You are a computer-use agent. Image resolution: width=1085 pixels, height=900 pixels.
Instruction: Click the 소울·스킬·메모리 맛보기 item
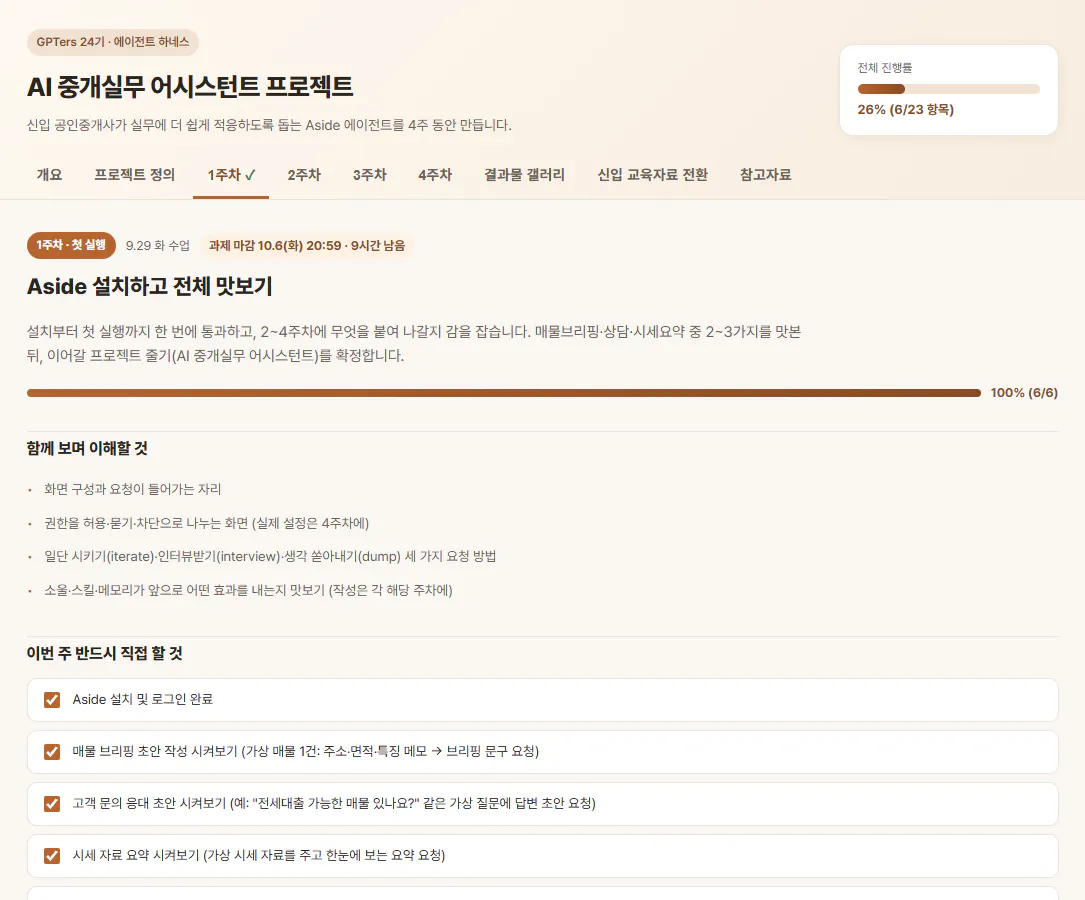tap(248, 590)
